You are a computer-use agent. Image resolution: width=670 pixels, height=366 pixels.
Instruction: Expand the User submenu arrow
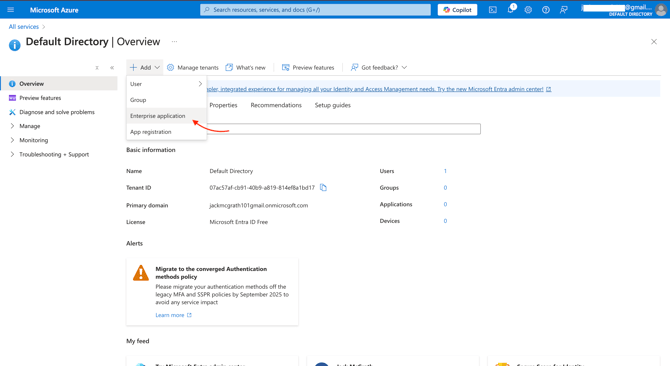200,84
